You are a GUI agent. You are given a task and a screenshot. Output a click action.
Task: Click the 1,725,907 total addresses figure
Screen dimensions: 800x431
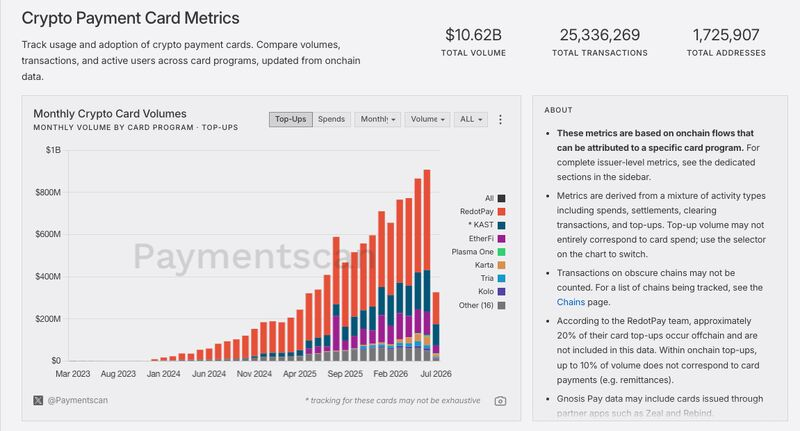(x=726, y=35)
